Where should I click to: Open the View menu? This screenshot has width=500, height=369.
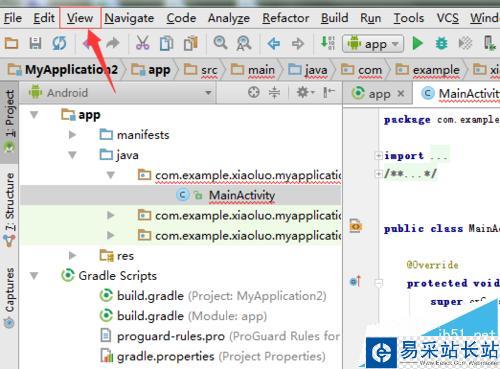[x=80, y=18]
